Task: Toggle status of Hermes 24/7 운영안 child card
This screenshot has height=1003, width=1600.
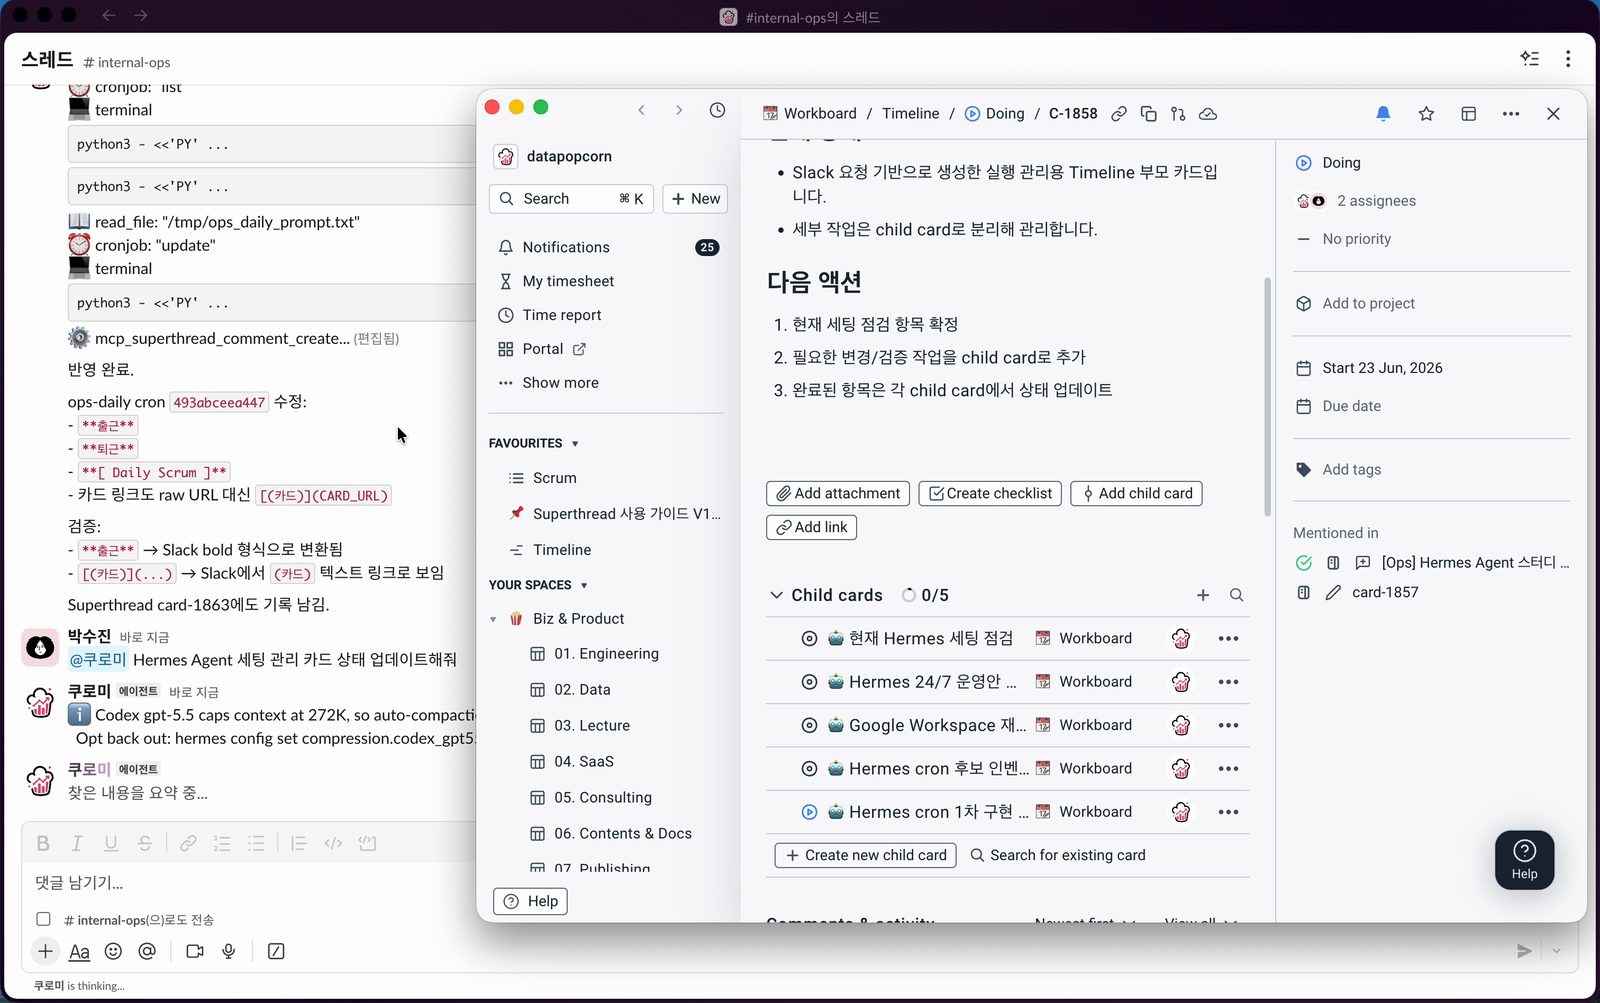Action: (x=809, y=682)
